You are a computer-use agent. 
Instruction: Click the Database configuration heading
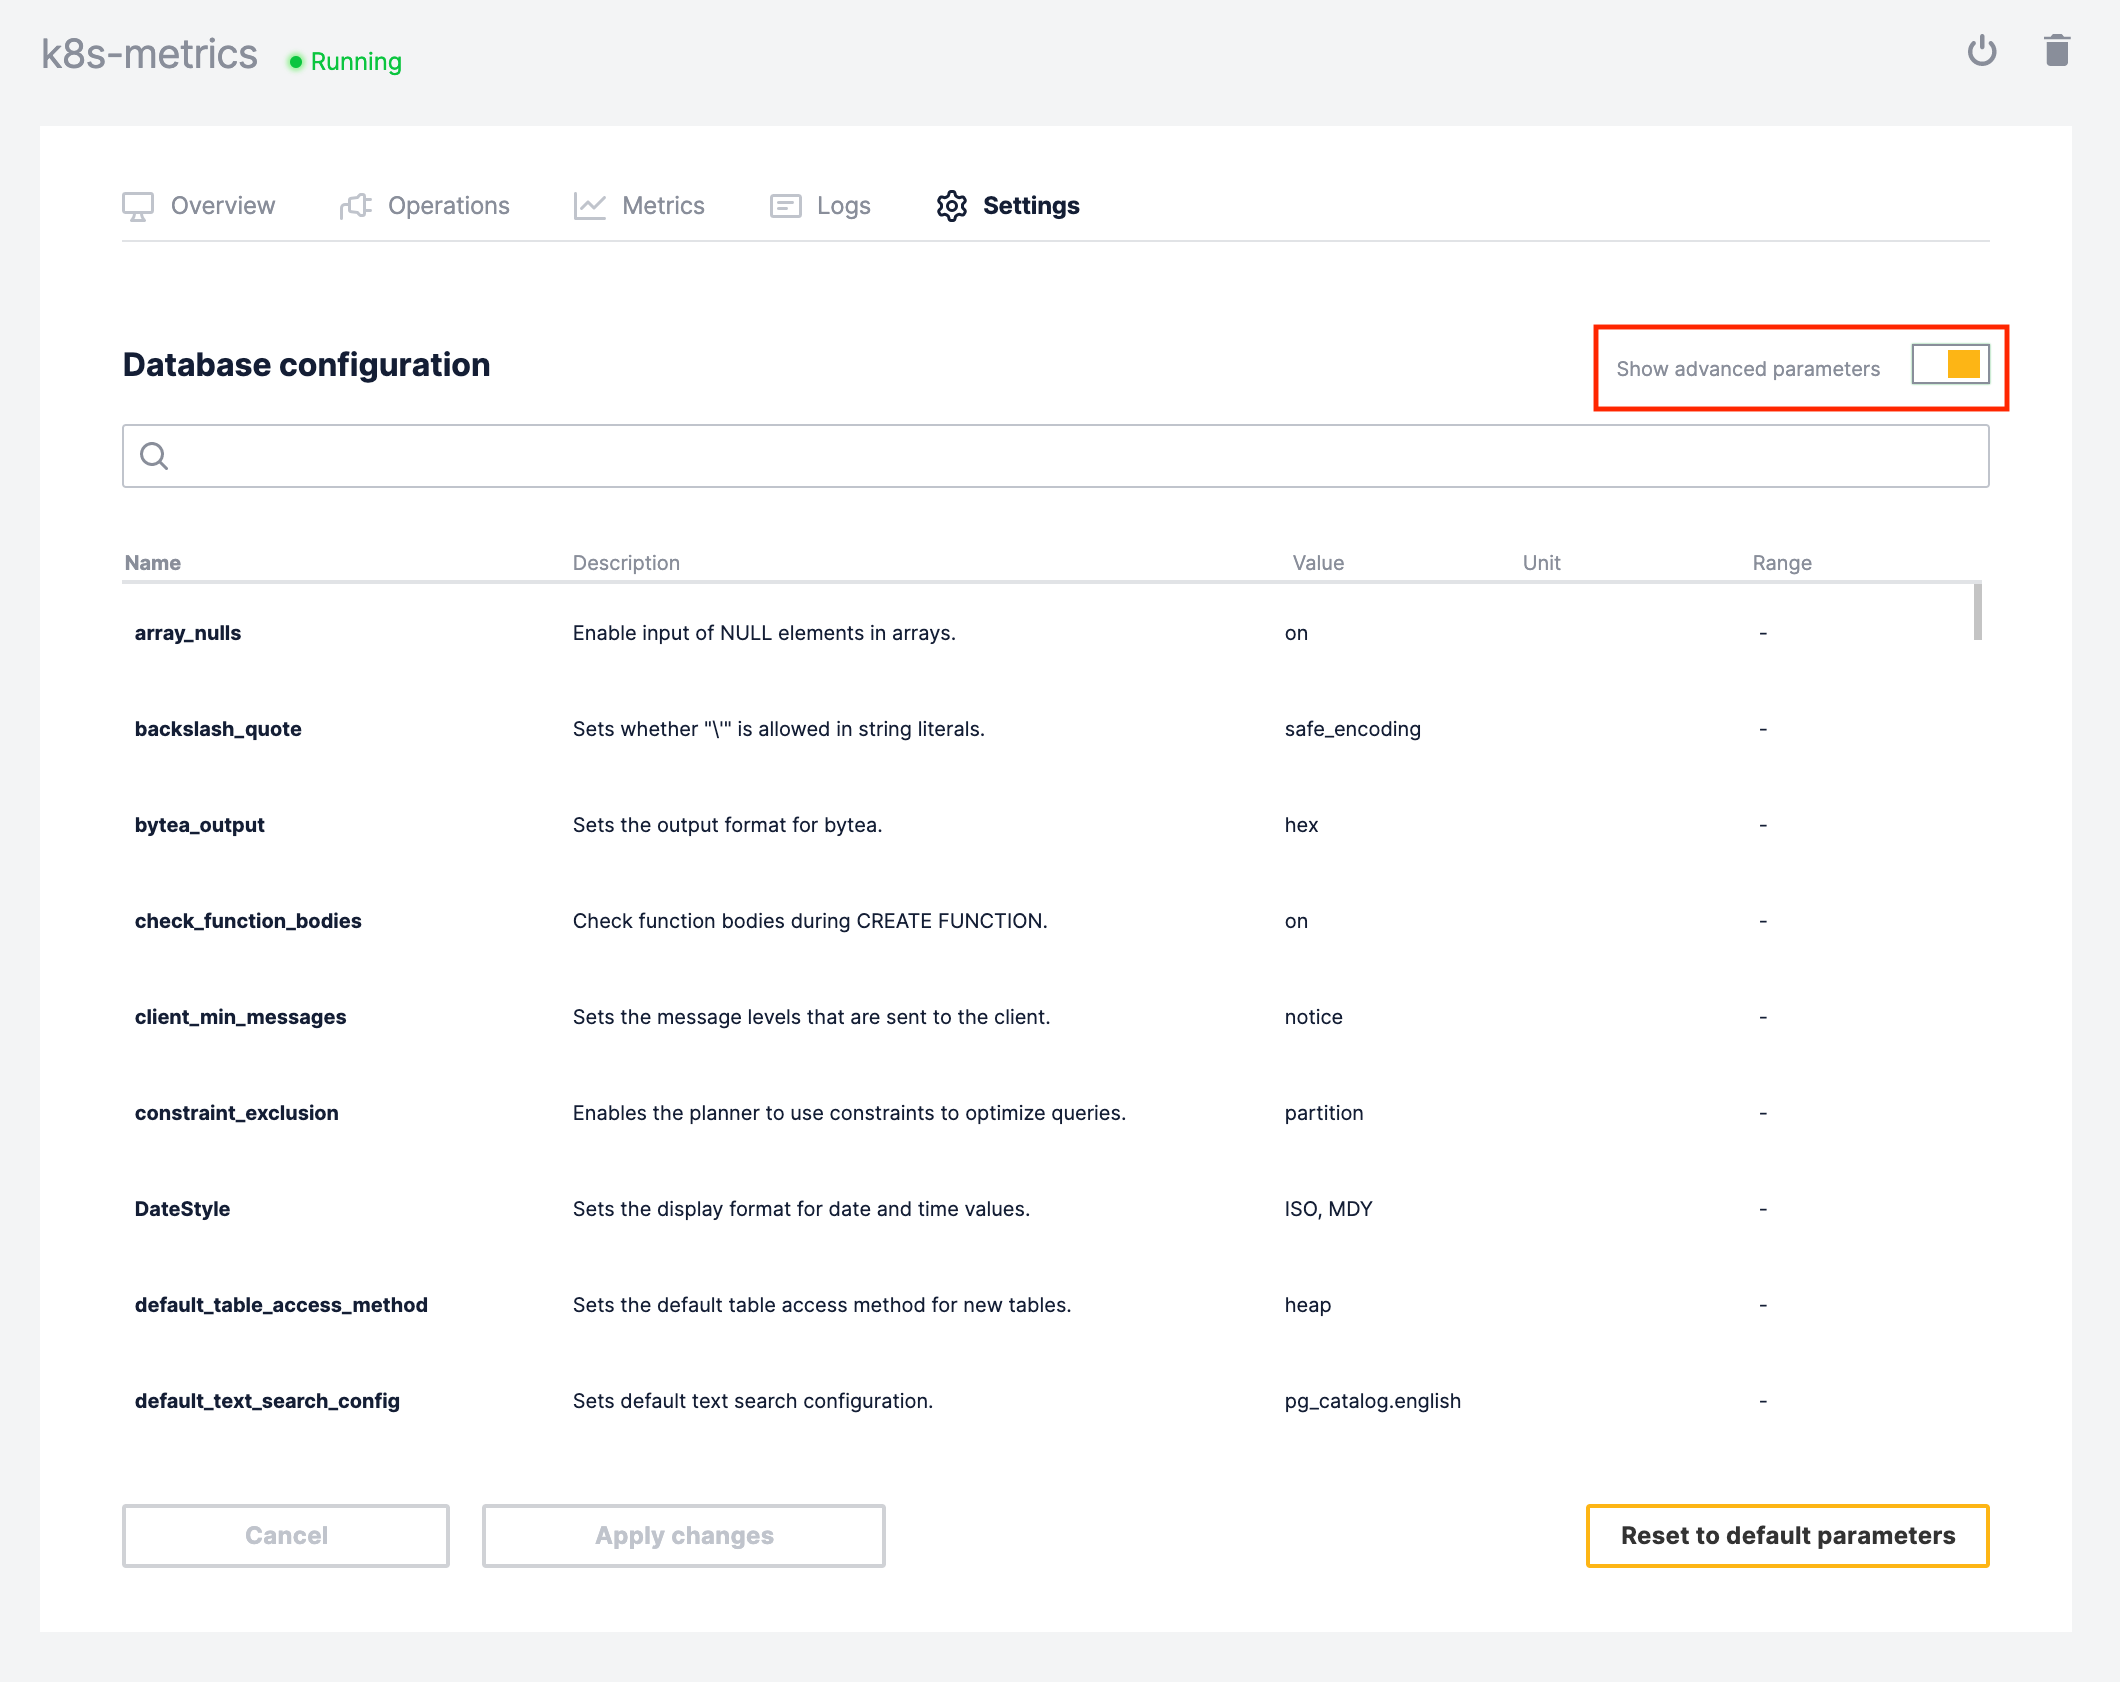[306, 365]
